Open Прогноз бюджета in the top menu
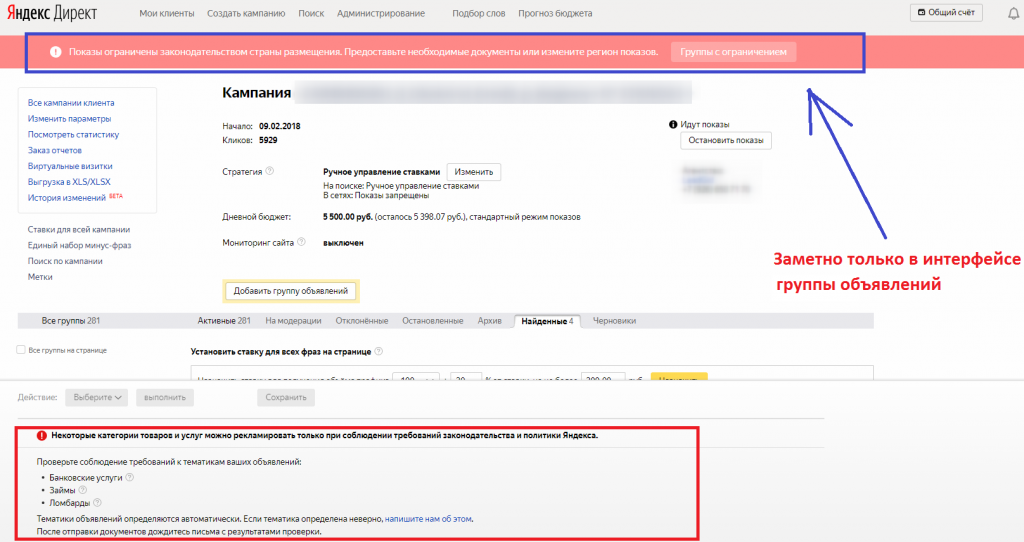The height and width of the screenshot is (542, 1024). click(x=555, y=13)
